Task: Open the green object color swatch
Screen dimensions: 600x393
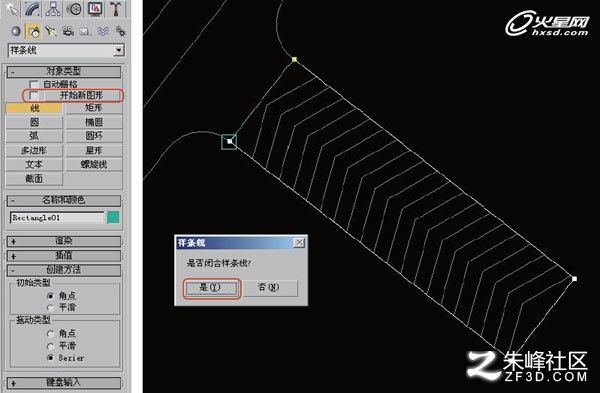Action: pos(113,217)
